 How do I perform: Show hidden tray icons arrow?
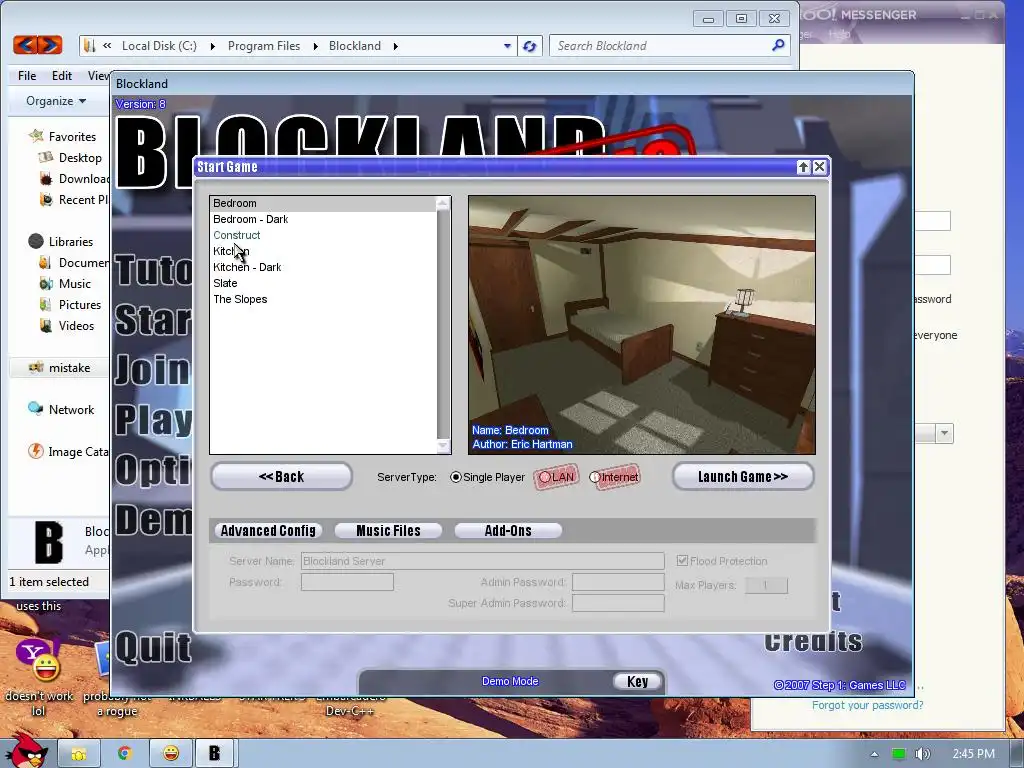pyautogui.click(x=874, y=754)
